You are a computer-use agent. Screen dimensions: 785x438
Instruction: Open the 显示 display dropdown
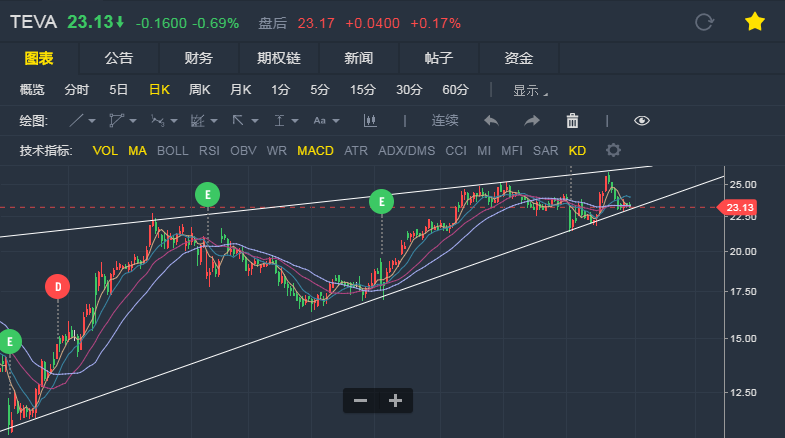[x=531, y=90]
